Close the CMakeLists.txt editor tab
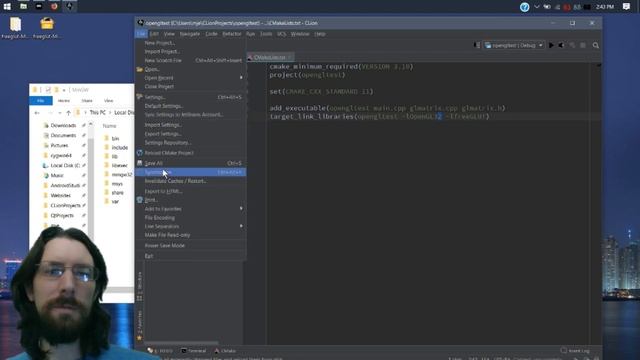 [289, 58]
